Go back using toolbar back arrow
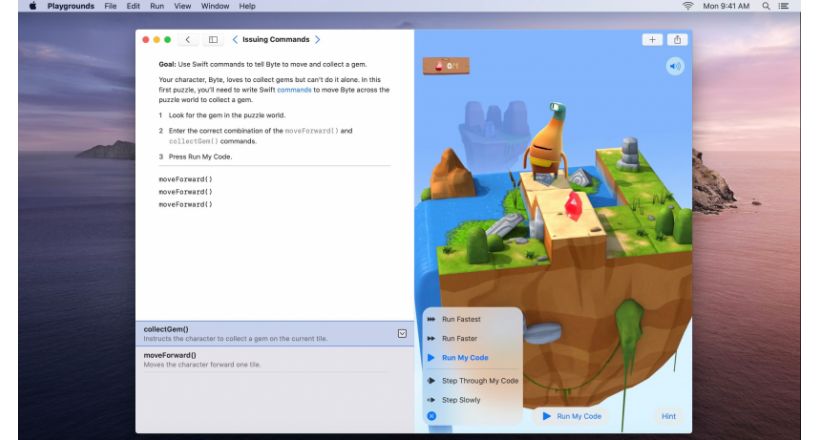820x440 pixels. click(188, 39)
